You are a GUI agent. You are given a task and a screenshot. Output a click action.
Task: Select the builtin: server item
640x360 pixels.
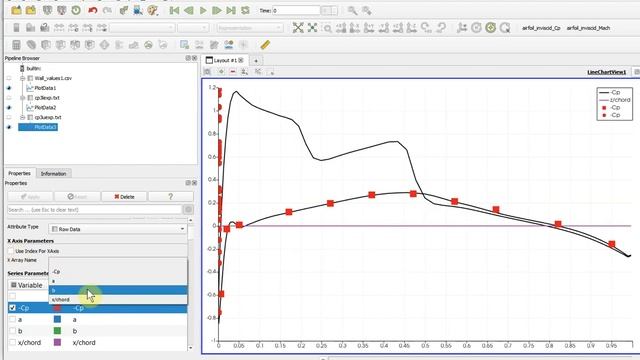point(33,69)
